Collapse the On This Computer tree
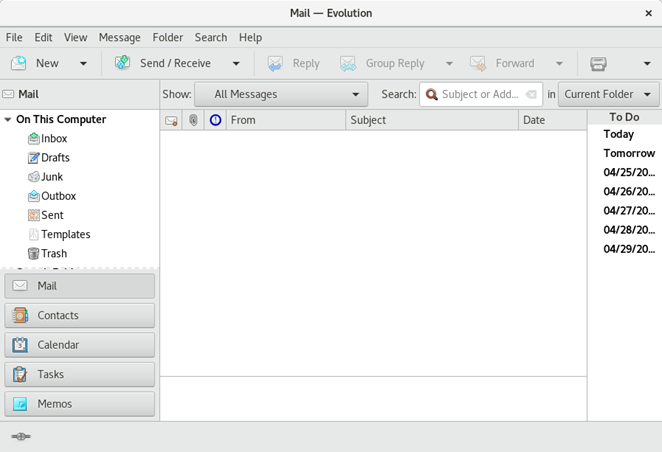The height and width of the screenshot is (452, 662). pos(8,119)
